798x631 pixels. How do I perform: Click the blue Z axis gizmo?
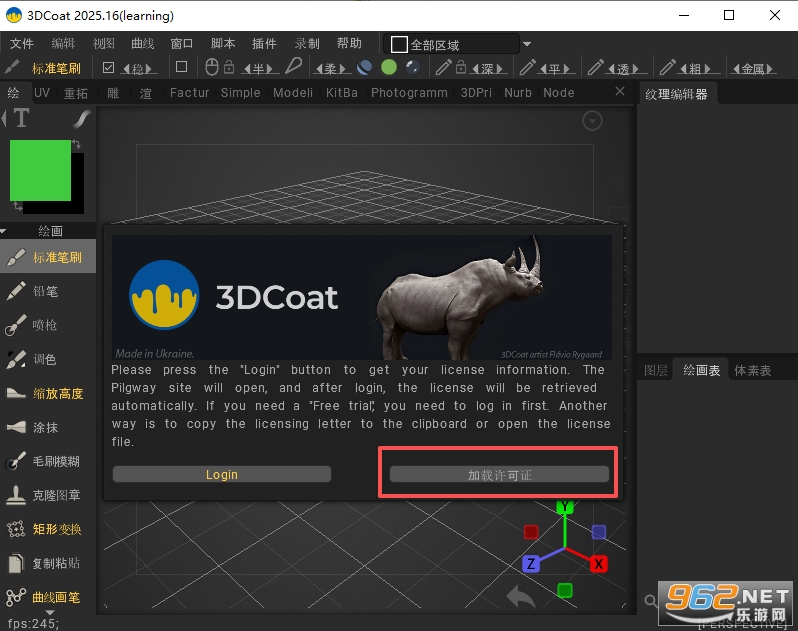click(x=531, y=564)
